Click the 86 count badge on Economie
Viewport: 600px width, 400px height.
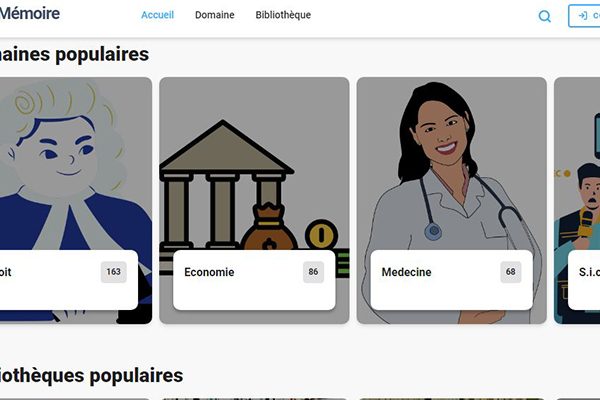click(313, 272)
